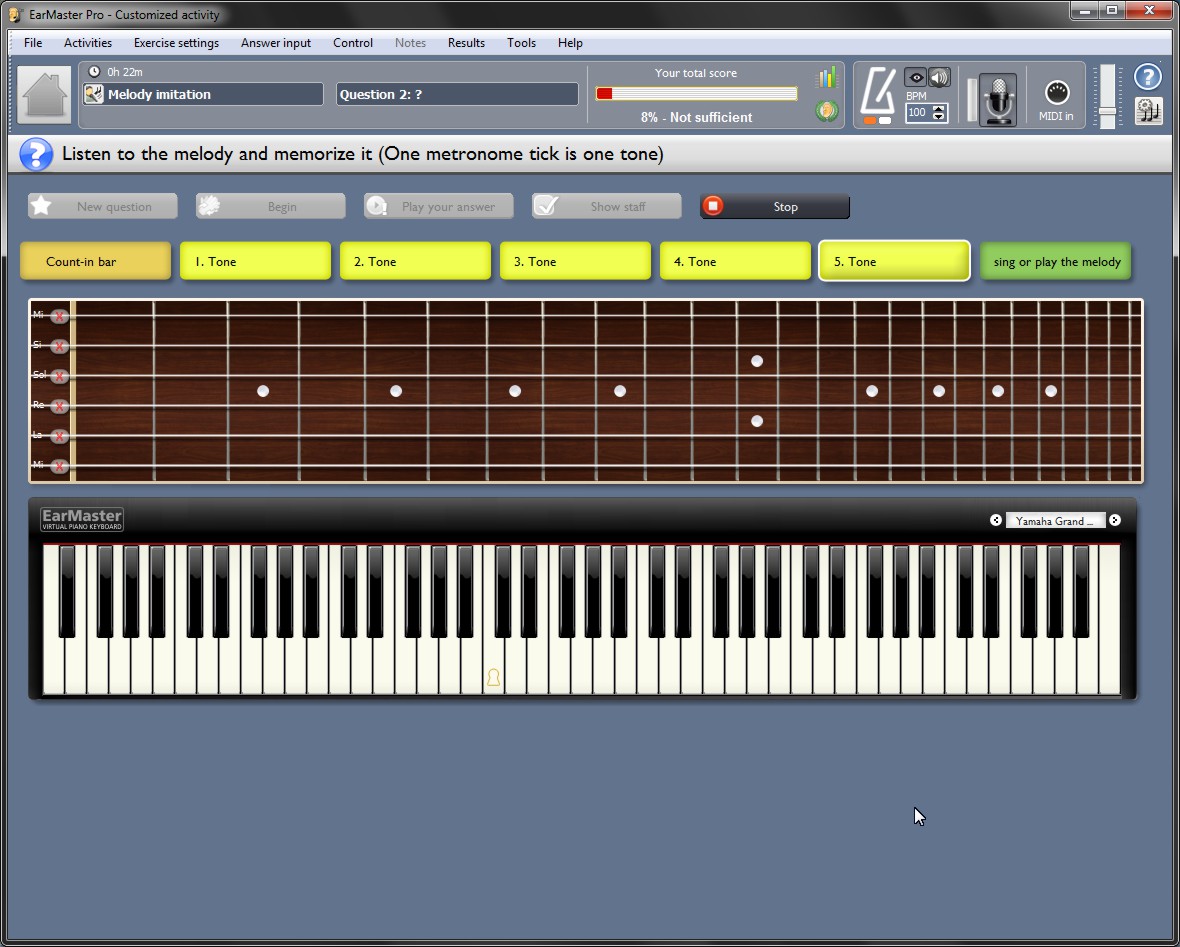1180x947 pixels.
Task: Click the metronome icon
Action: click(x=878, y=95)
